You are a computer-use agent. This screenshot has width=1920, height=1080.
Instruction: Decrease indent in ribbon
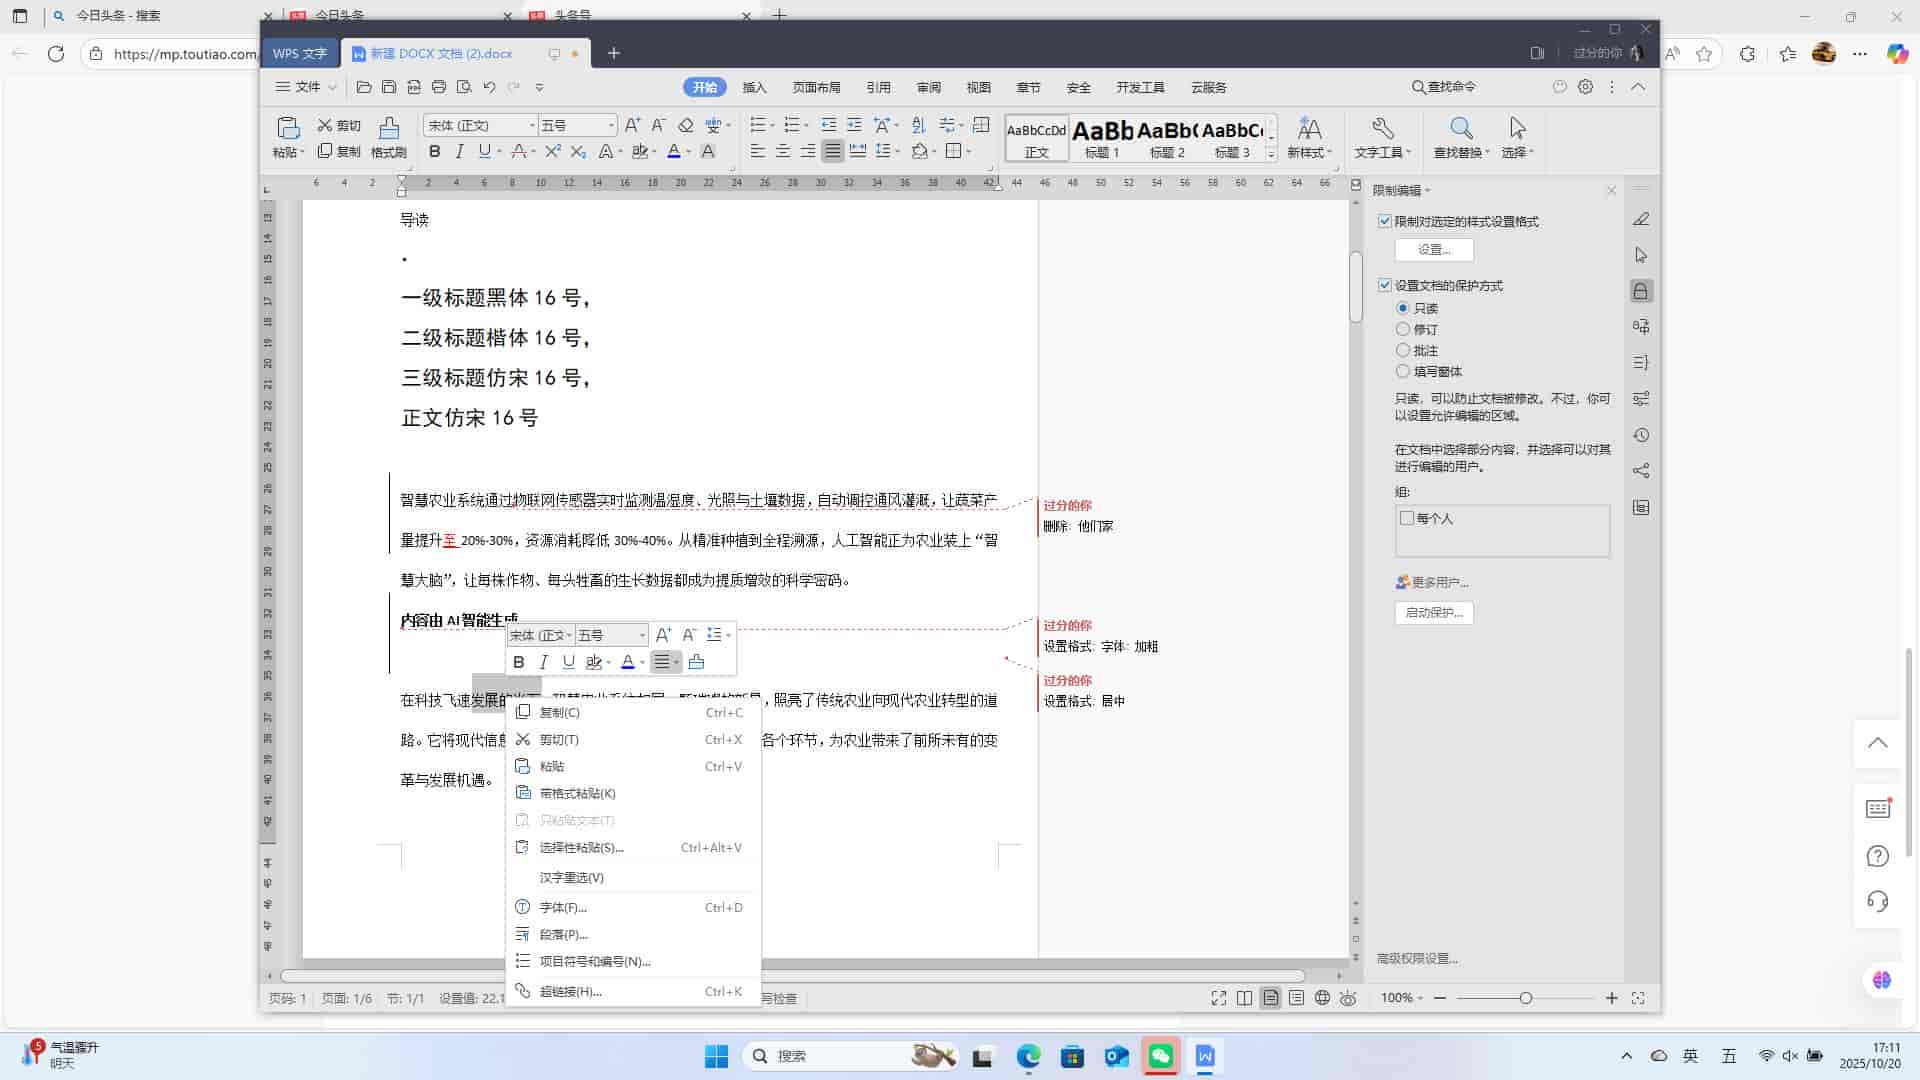pos(829,125)
